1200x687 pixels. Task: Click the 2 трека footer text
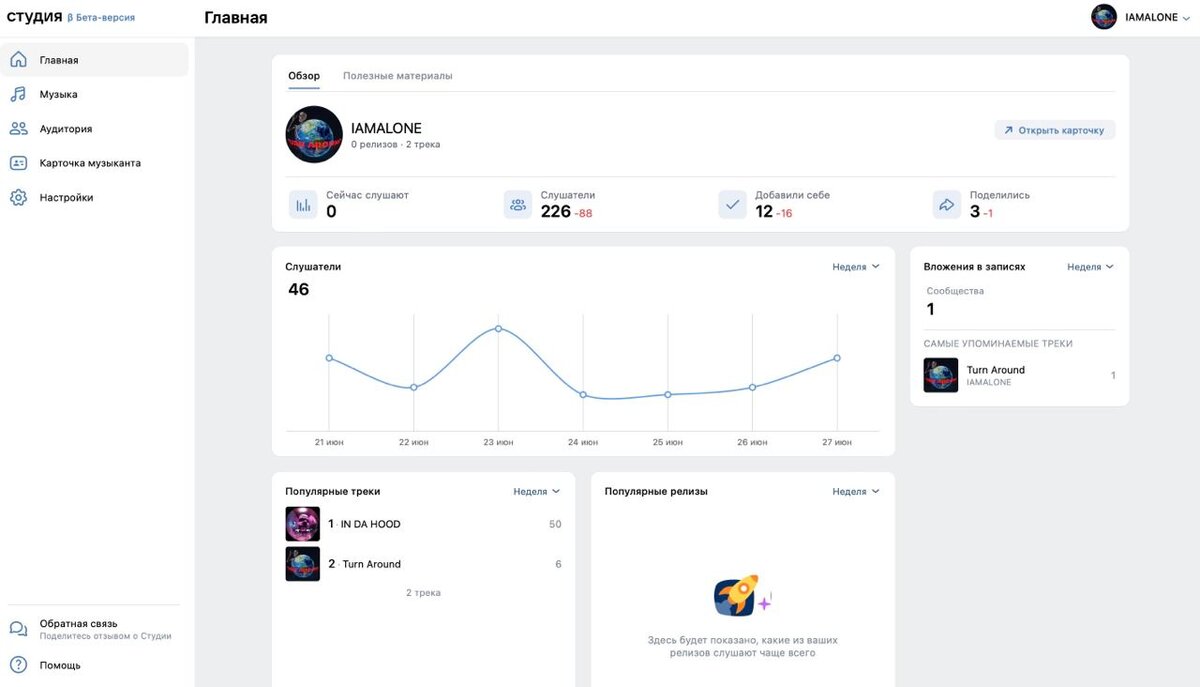[423, 593]
